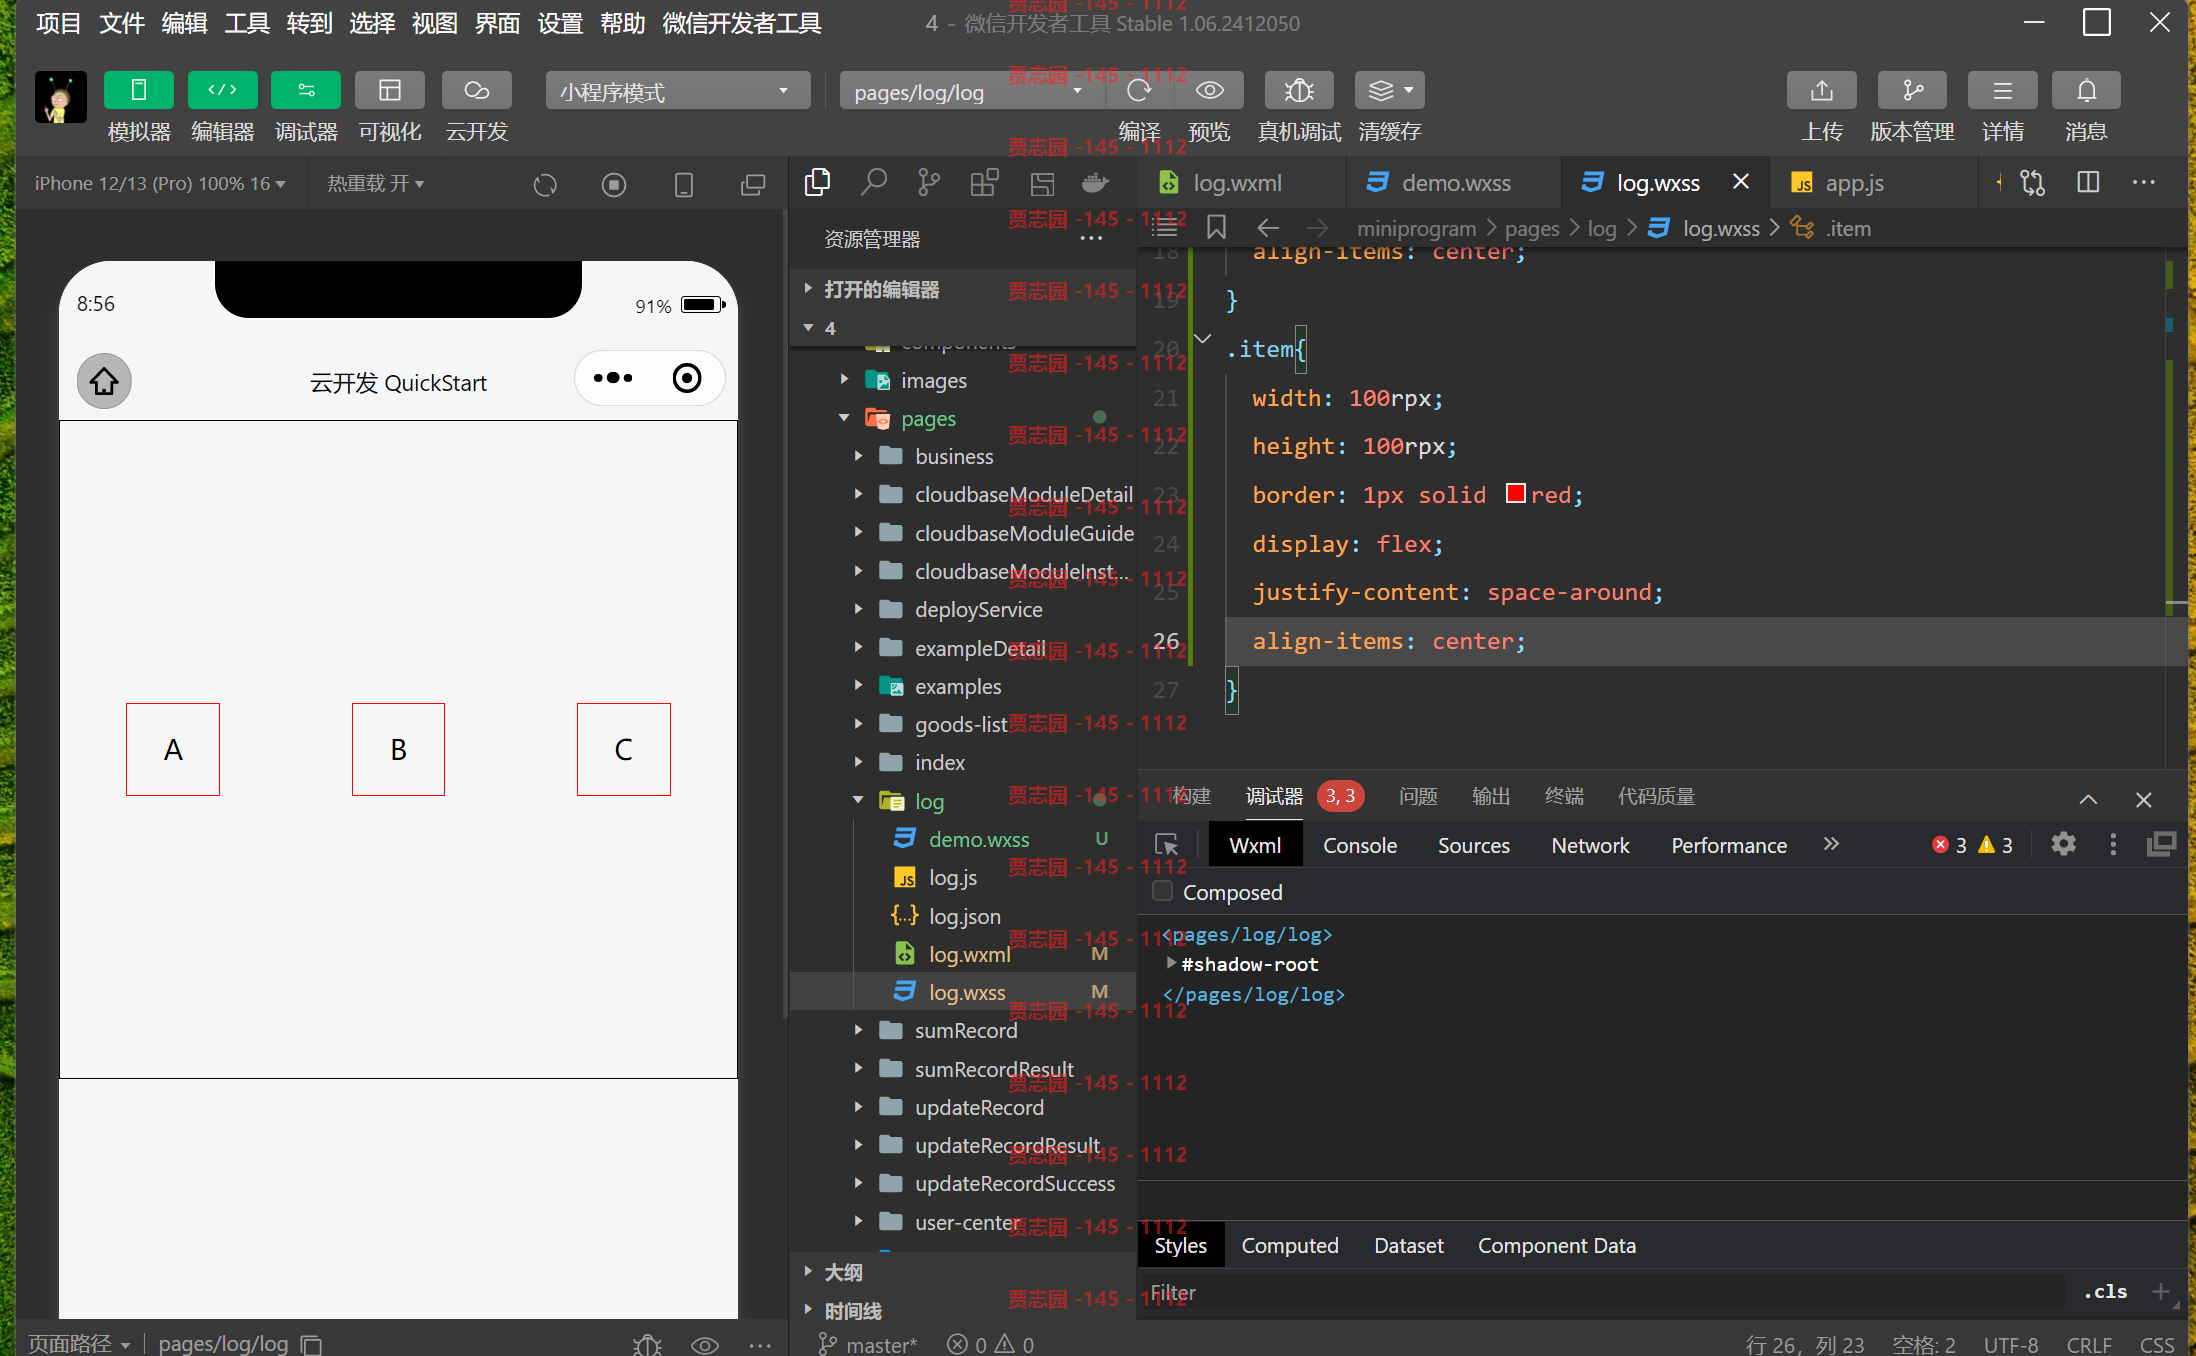The height and width of the screenshot is (1356, 2196).
Task: Switch to the Computed styles tab
Action: (1289, 1246)
